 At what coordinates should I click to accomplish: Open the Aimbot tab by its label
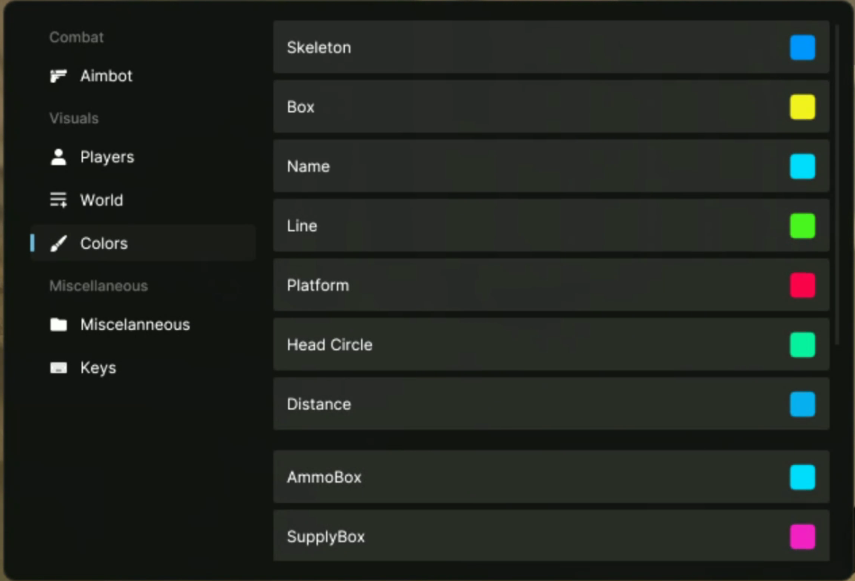pos(106,76)
